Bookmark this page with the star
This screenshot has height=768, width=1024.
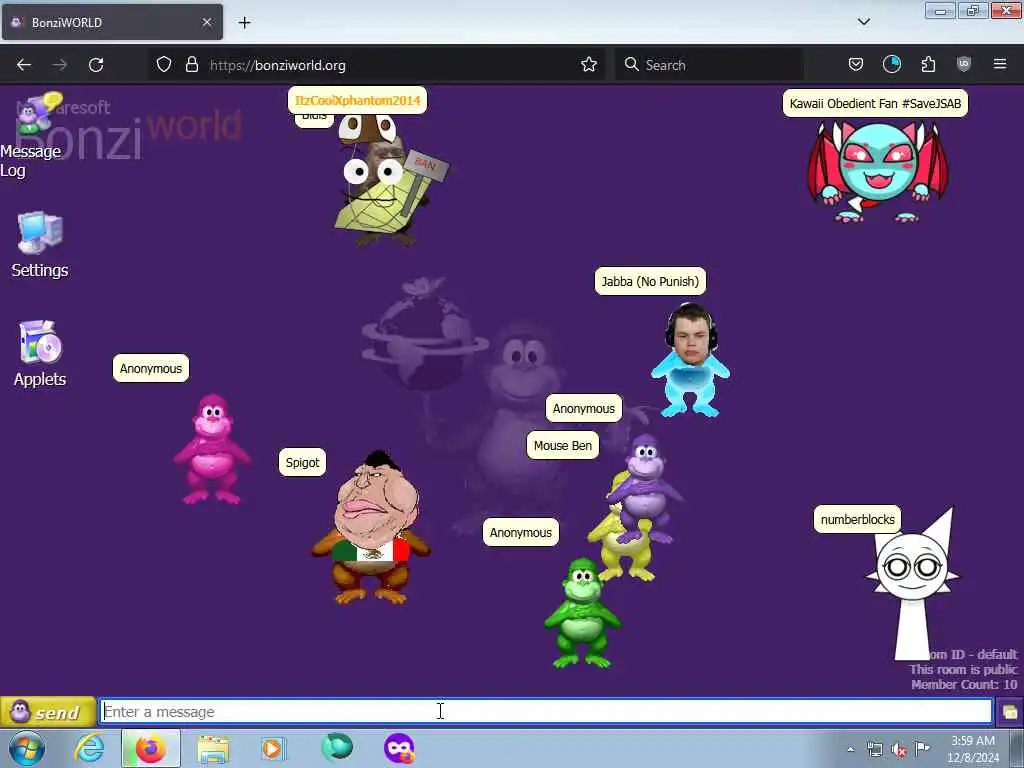tap(589, 65)
